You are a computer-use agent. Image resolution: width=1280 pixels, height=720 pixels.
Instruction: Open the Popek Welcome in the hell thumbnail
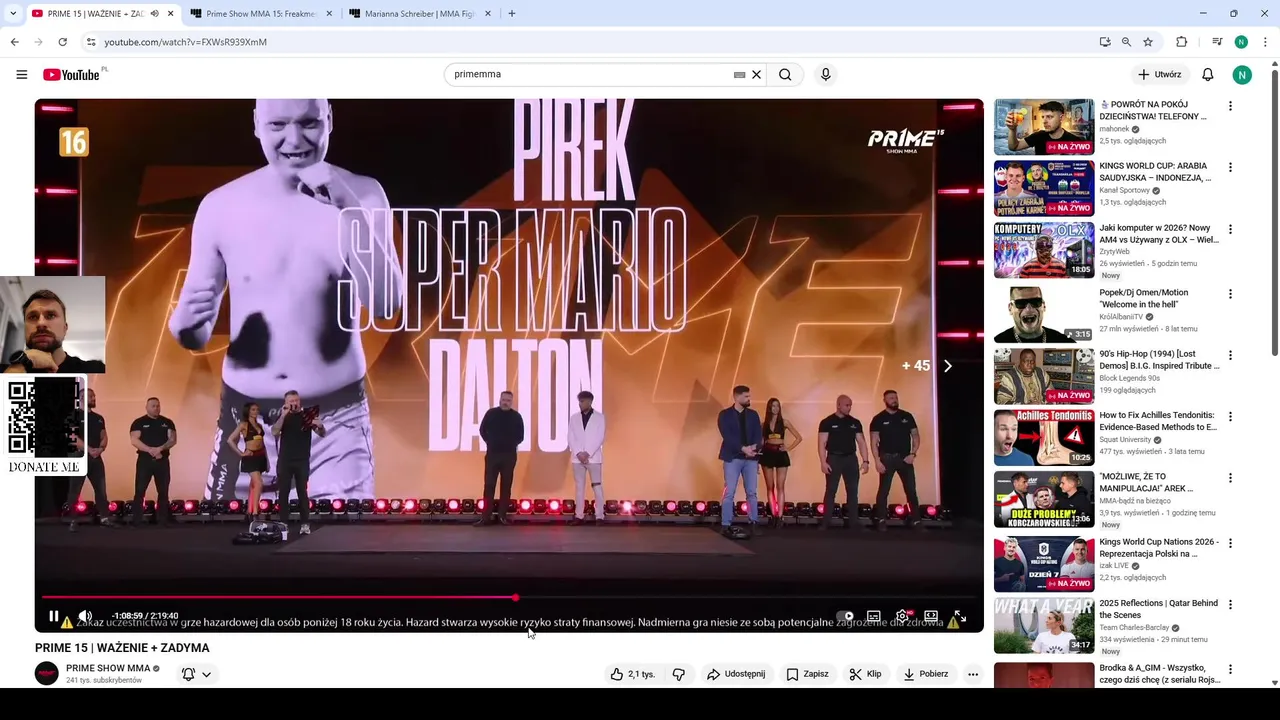tap(1044, 314)
